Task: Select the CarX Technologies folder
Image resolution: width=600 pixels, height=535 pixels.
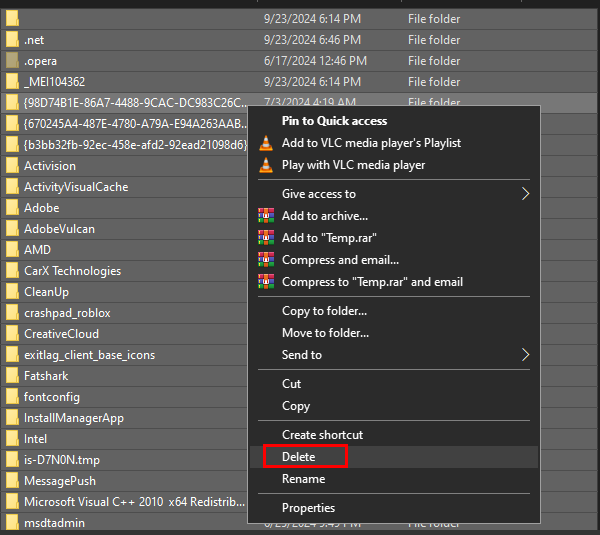Action: coord(72,271)
